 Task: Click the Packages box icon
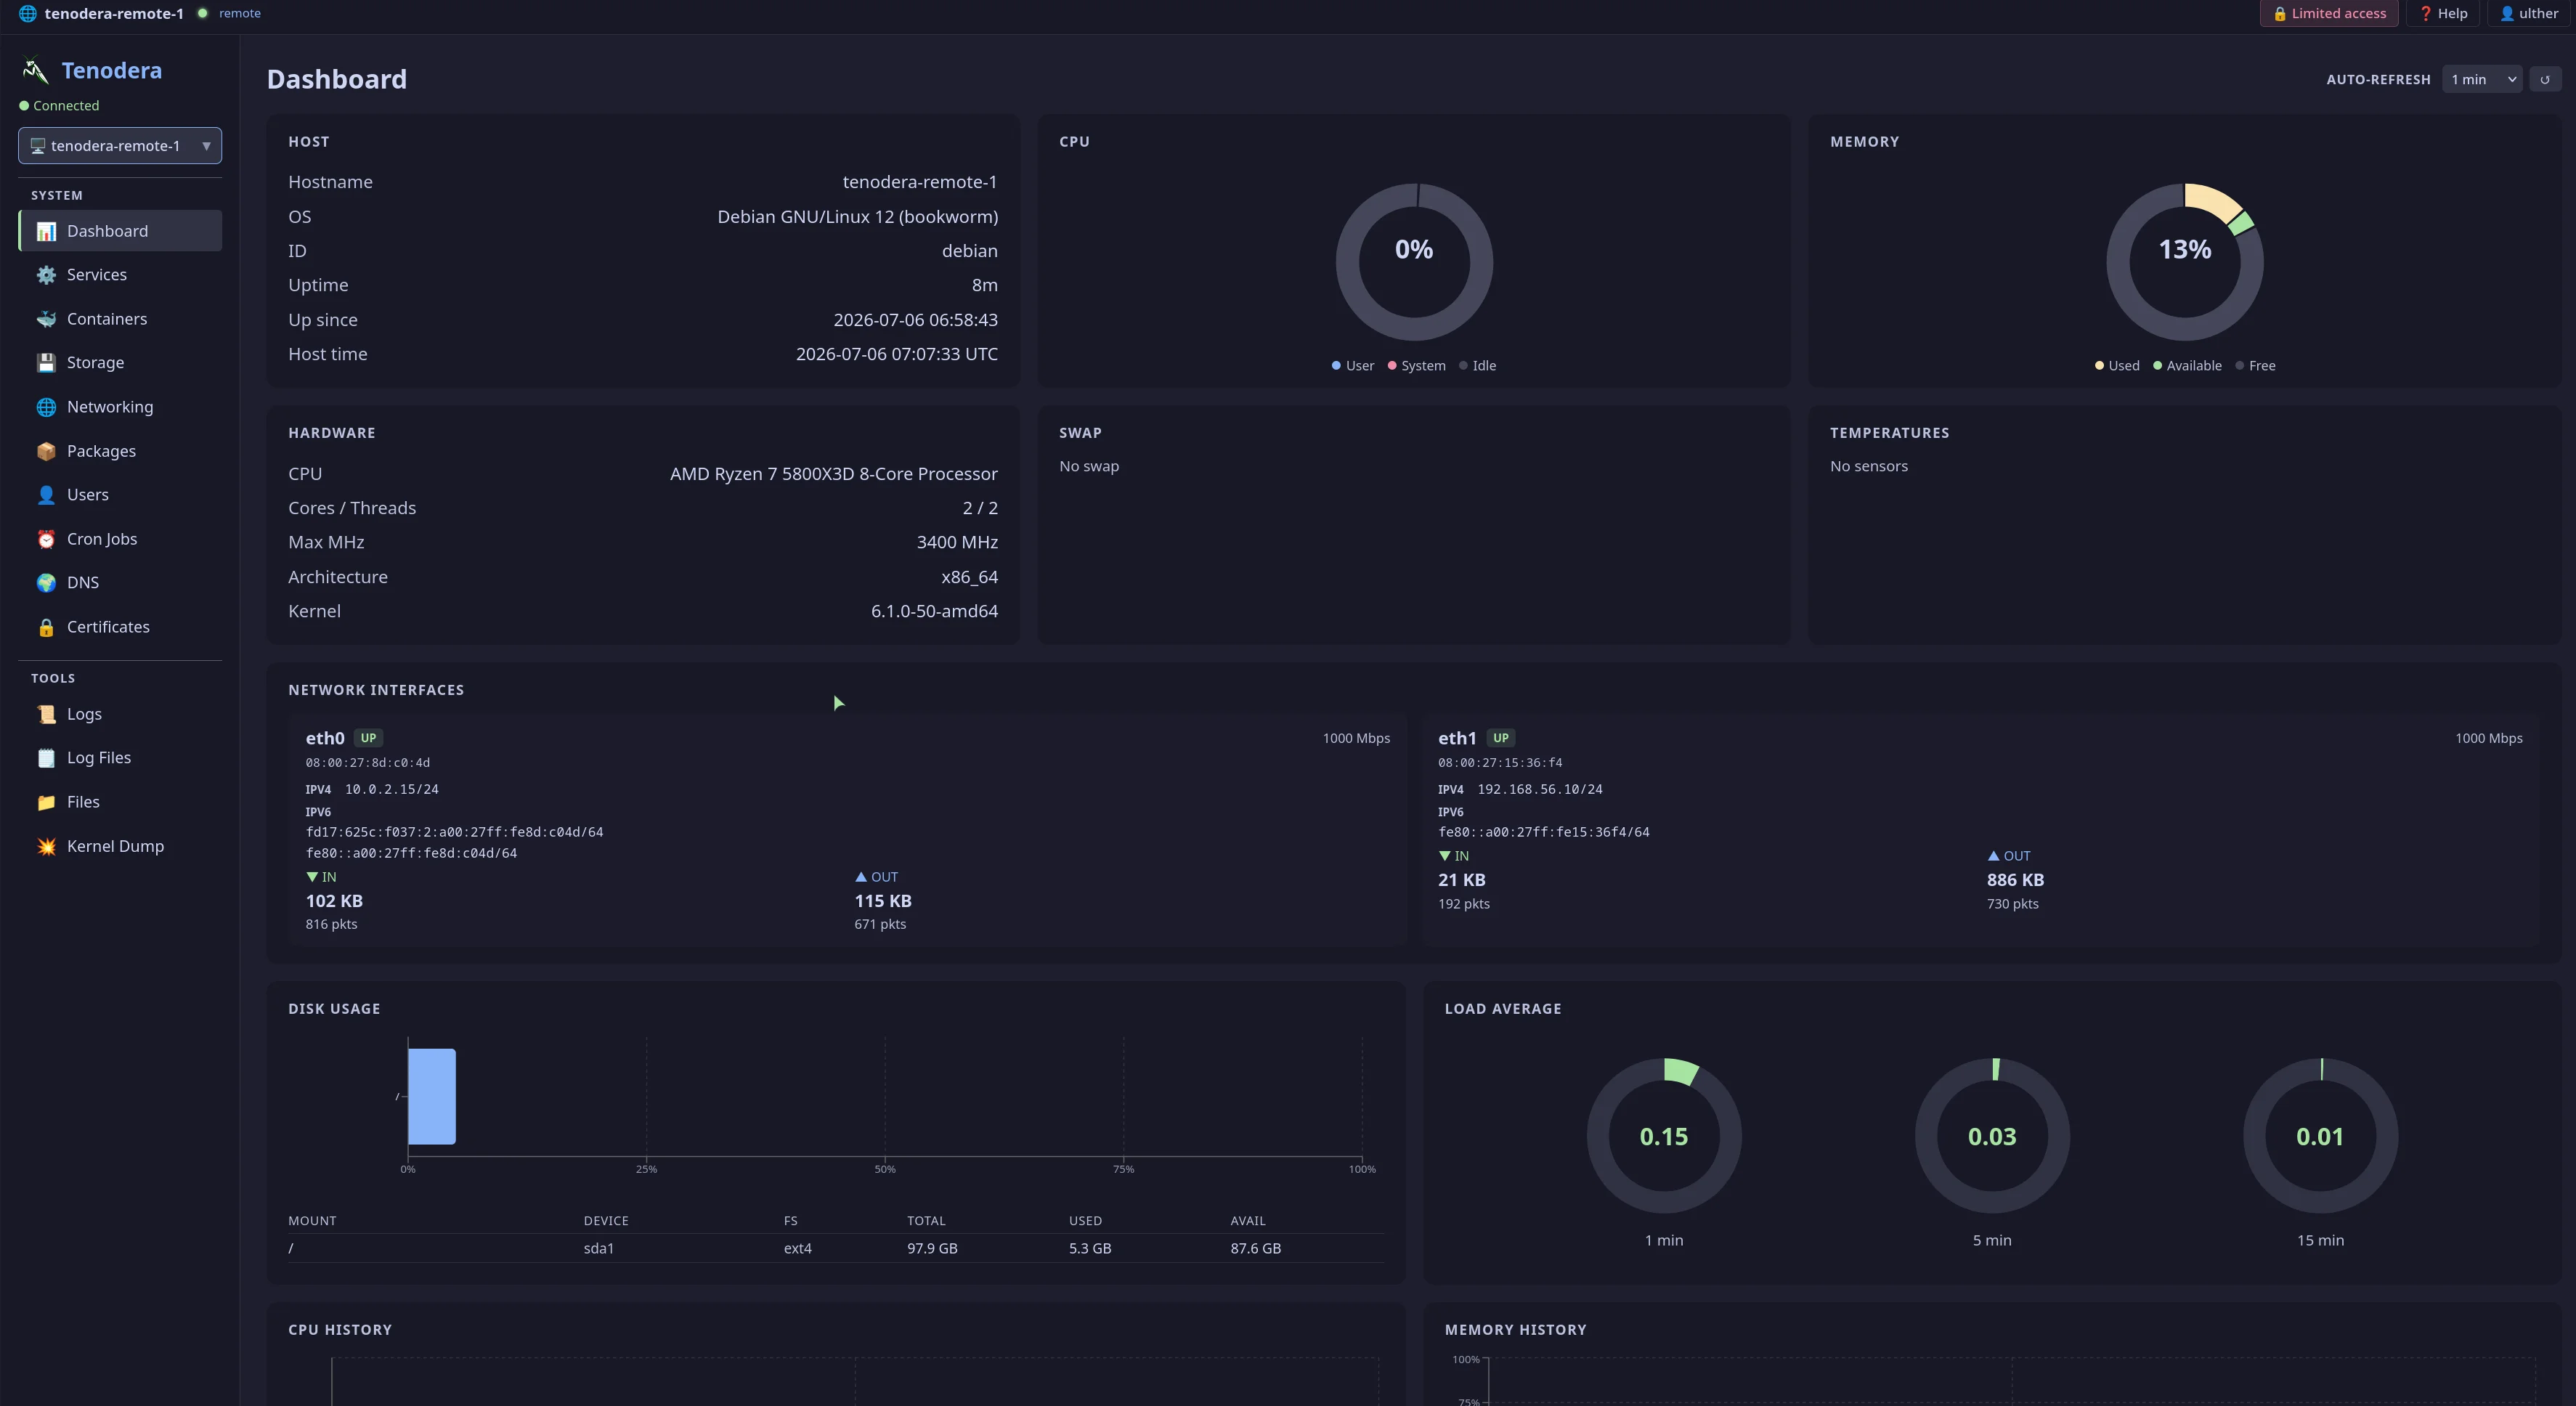tap(46, 451)
